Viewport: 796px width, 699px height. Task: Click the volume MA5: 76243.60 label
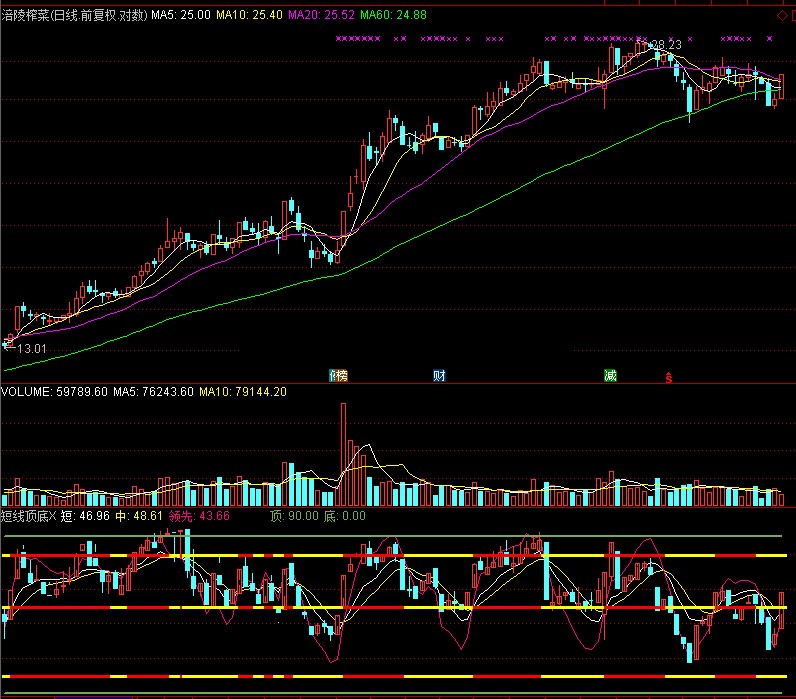(x=153, y=392)
